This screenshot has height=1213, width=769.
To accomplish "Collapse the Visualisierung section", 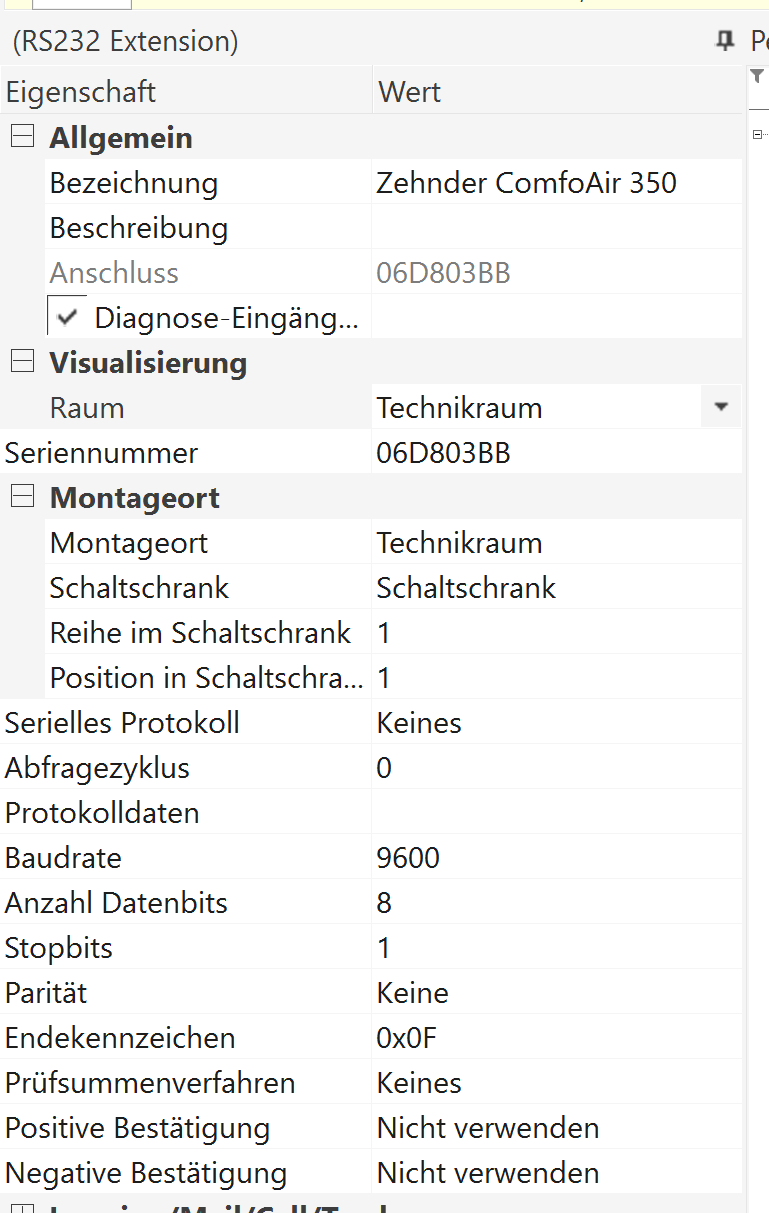I will 22,362.
